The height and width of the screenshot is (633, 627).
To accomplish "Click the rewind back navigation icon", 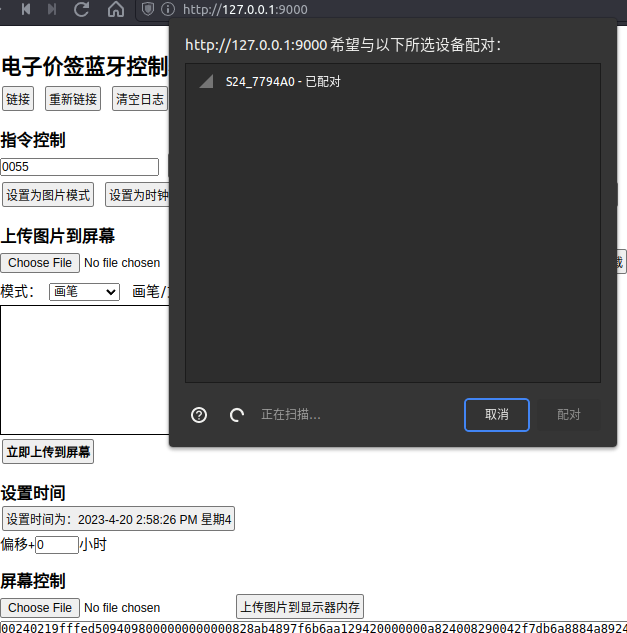I will tap(26, 9).
